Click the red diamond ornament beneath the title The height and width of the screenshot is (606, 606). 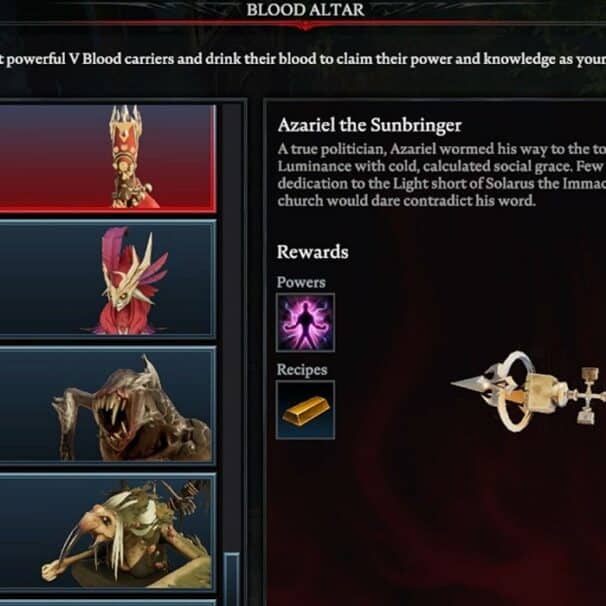pos(305,26)
